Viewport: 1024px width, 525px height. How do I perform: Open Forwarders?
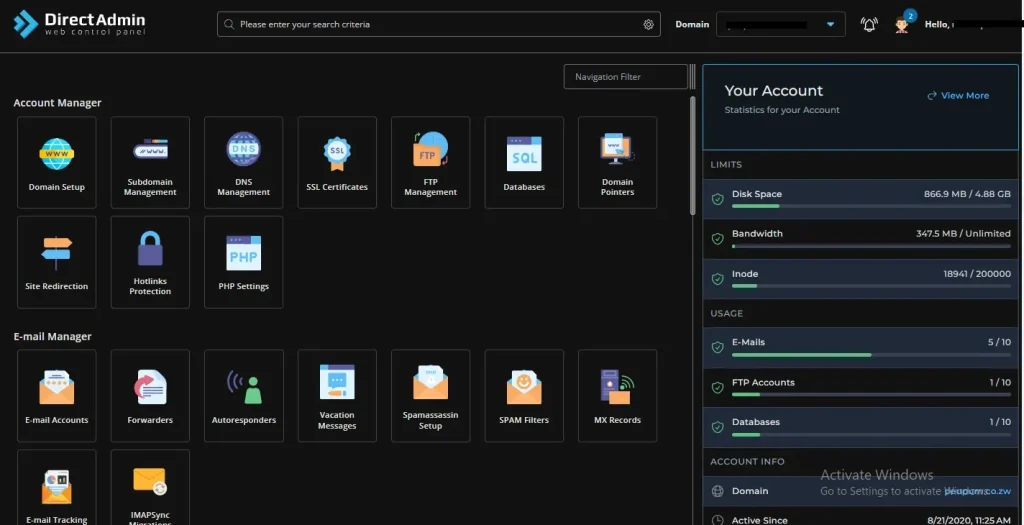pos(150,396)
